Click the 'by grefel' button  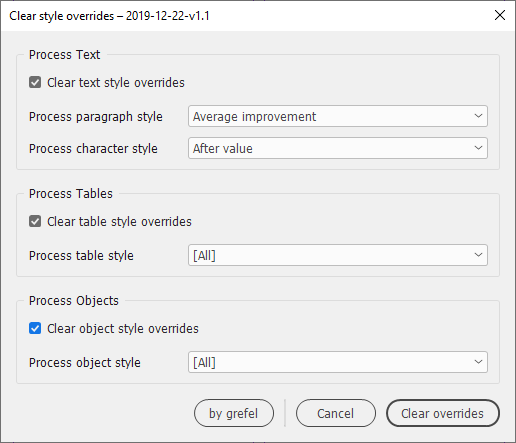pyautogui.click(x=234, y=413)
